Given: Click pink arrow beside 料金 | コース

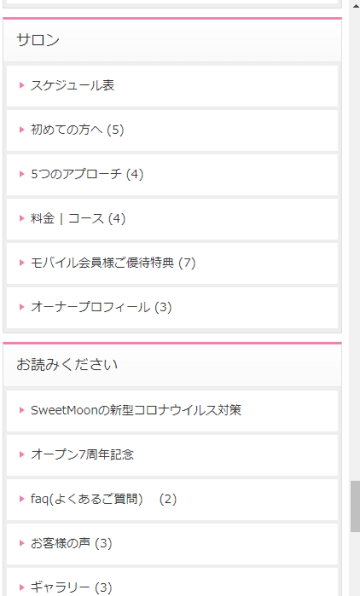Looking at the screenshot, I should (22, 219).
